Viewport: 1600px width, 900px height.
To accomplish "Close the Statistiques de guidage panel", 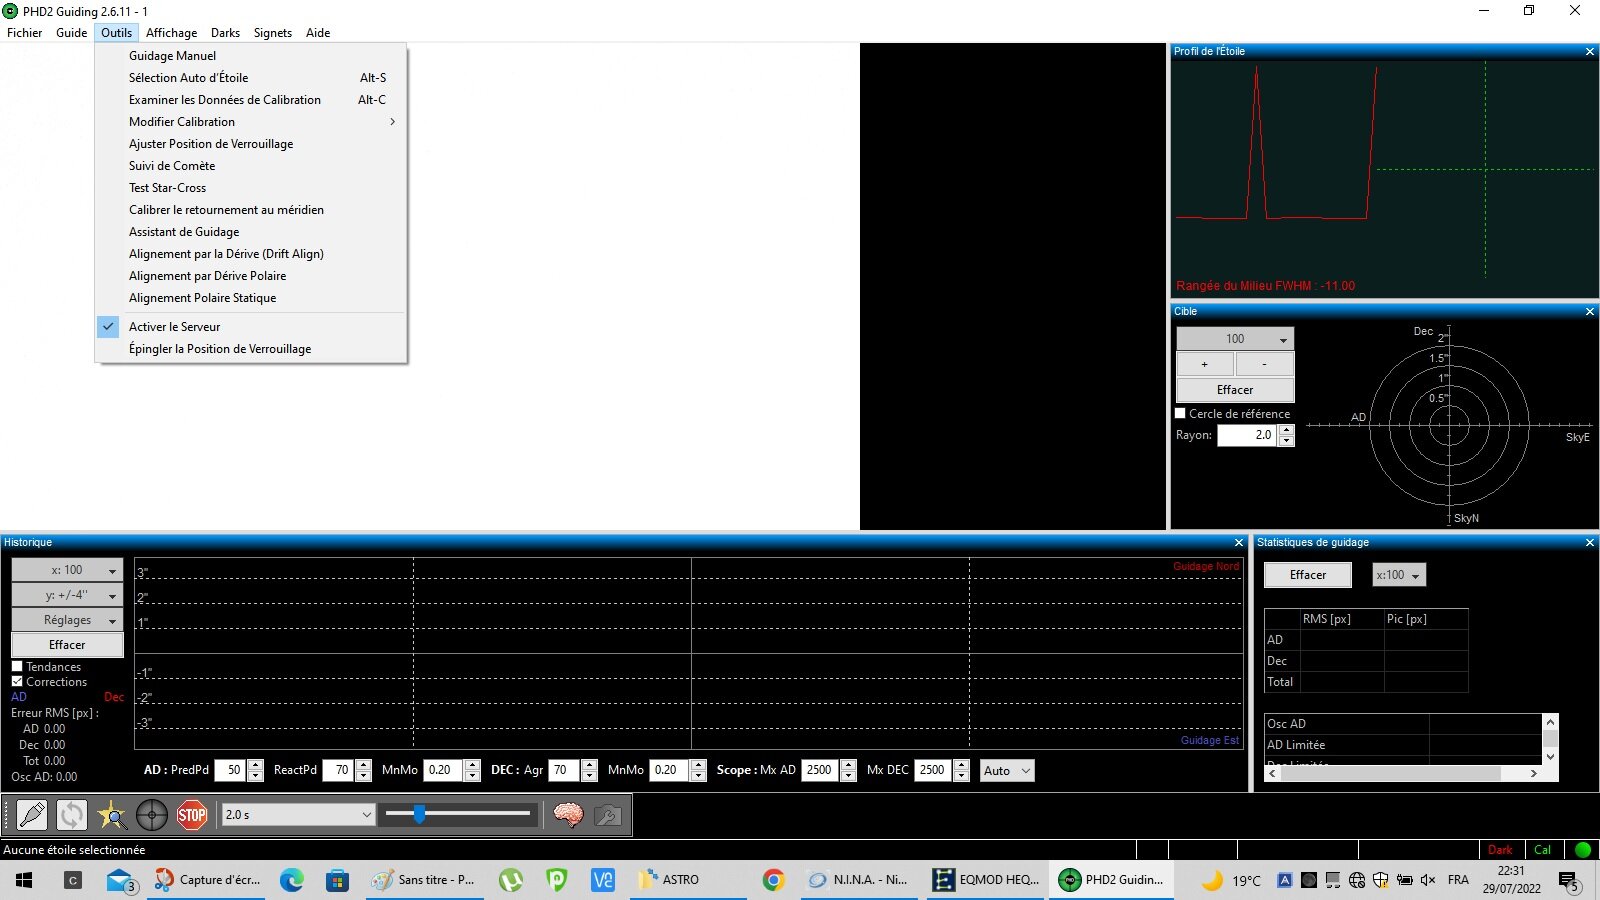I will pyautogui.click(x=1590, y=543).
